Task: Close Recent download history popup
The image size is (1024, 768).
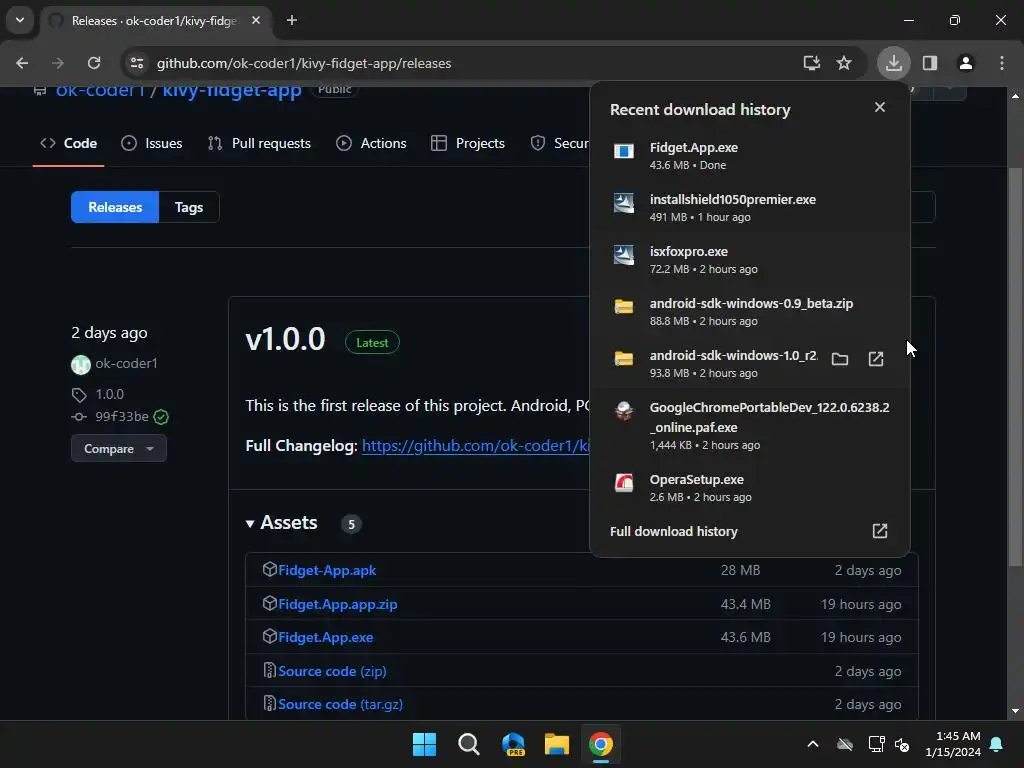Action: (x=880, y=107)
